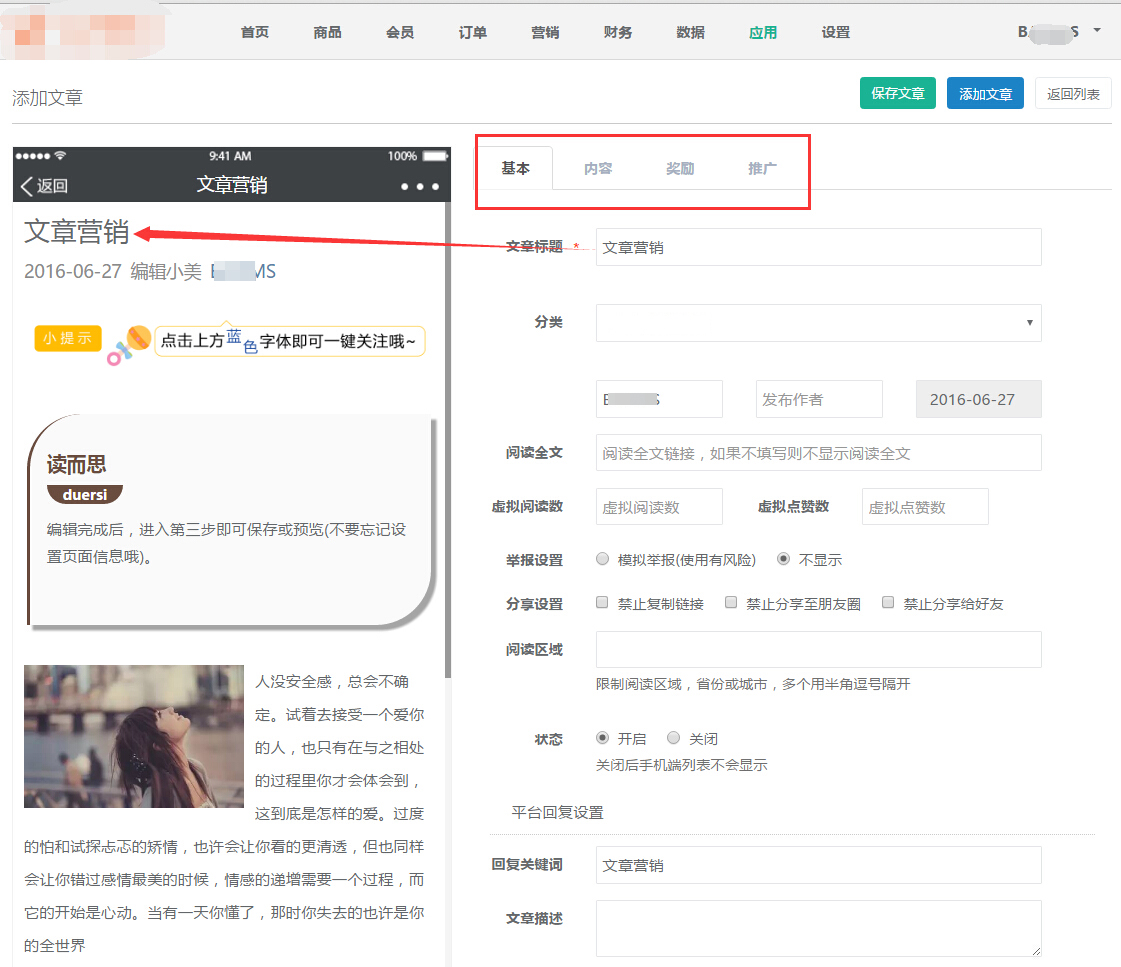
Task: Switch to the 内容 tab
Action: point(598,169)
